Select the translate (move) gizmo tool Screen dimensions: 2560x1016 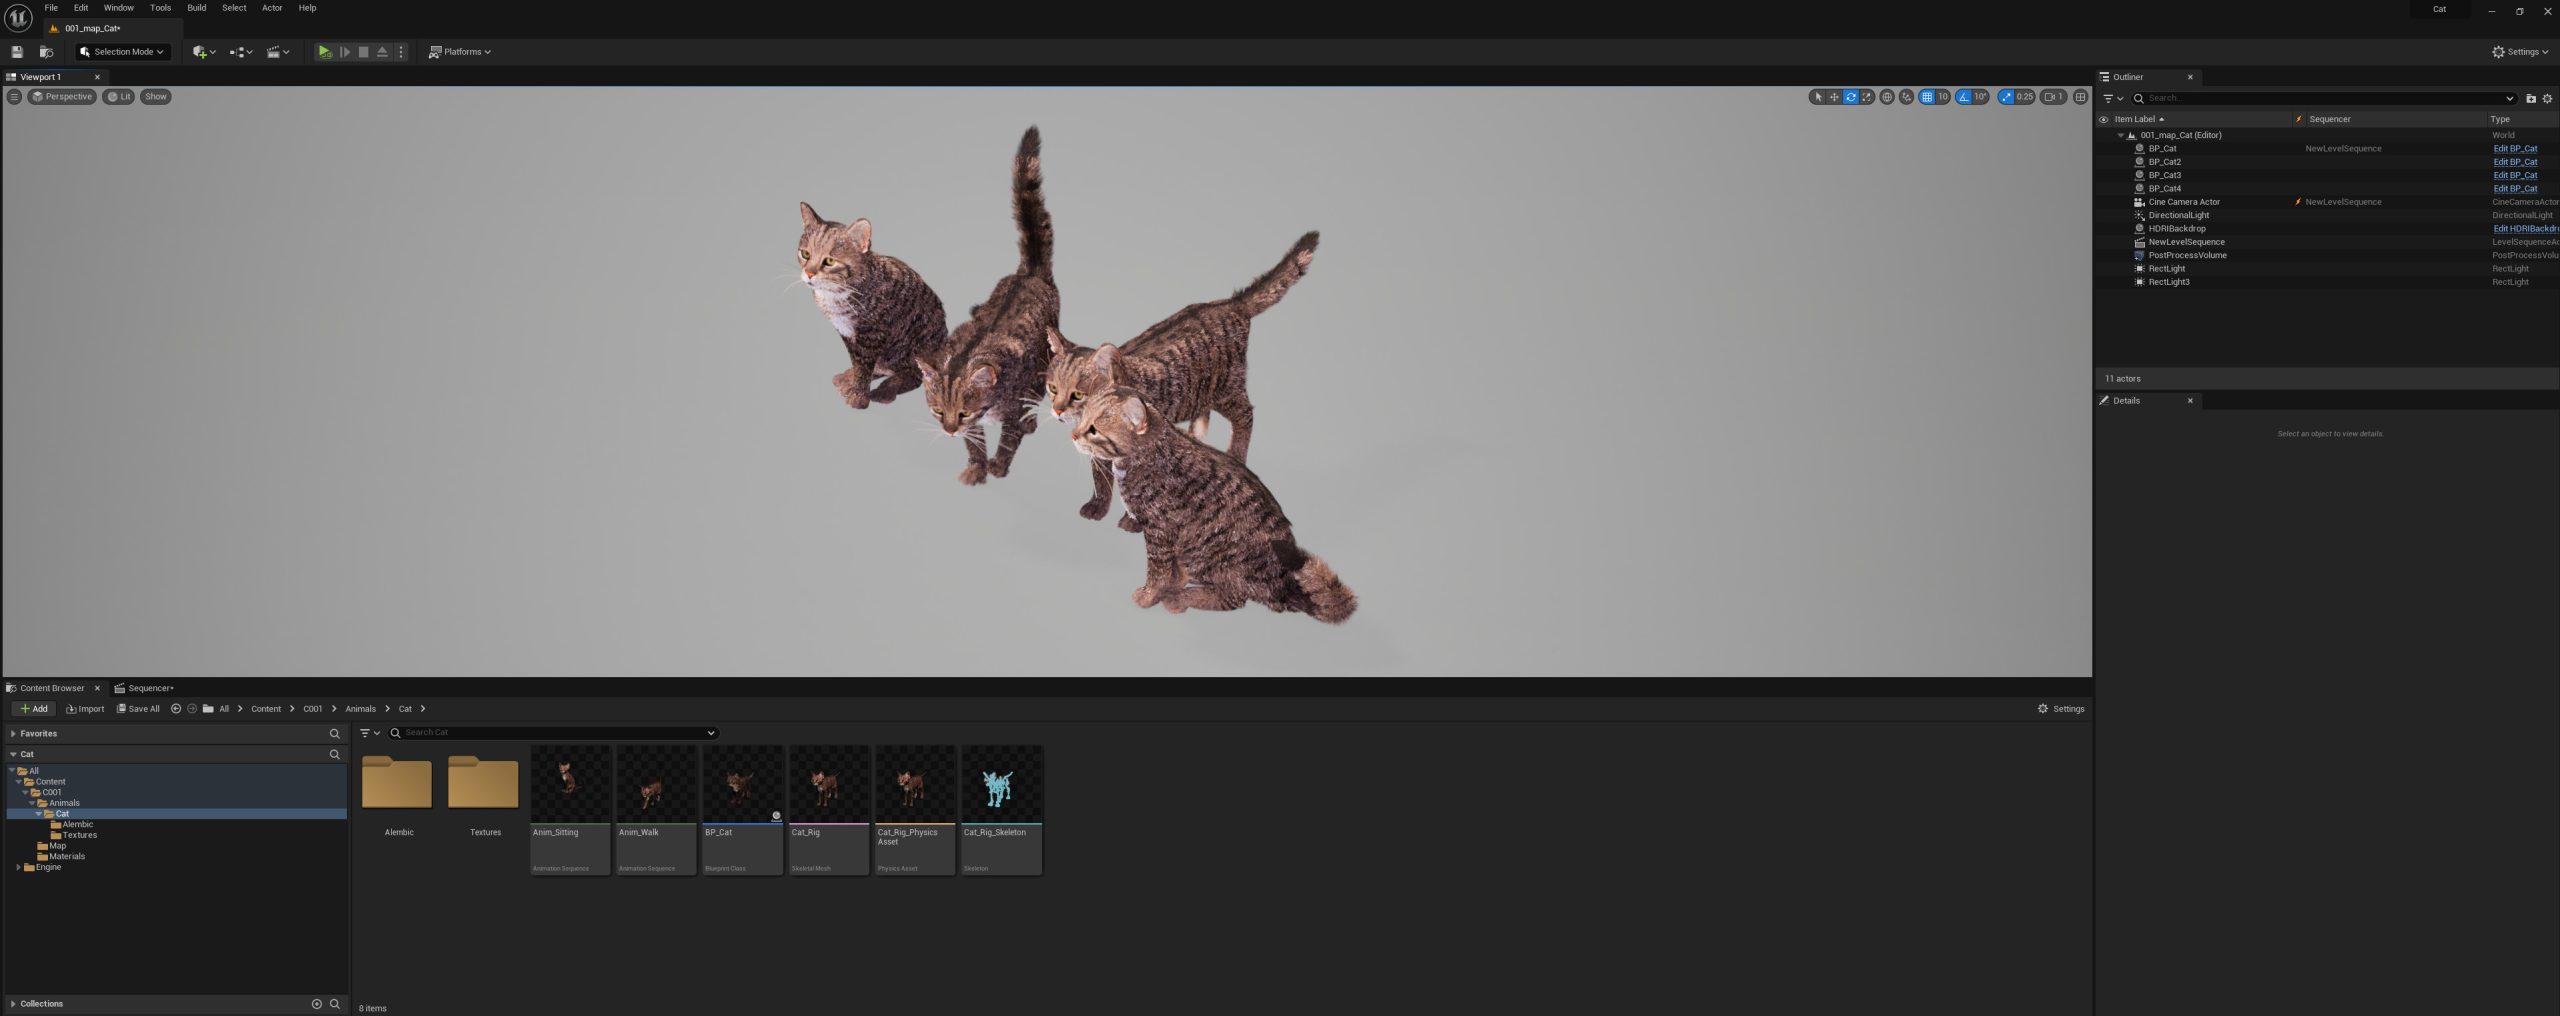pos(1834,97)
